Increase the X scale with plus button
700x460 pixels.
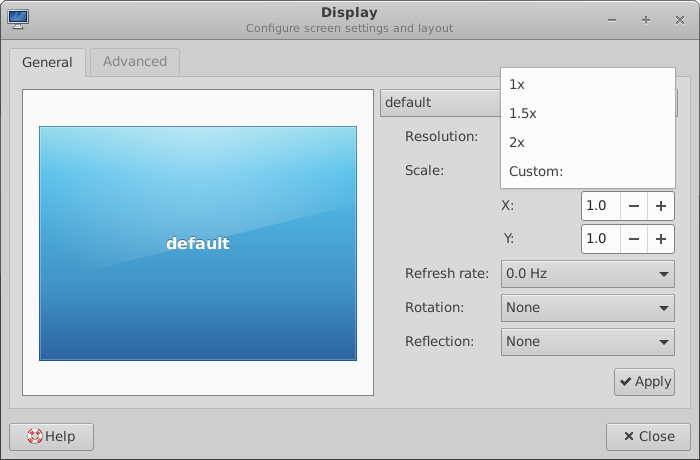(660, 206)
